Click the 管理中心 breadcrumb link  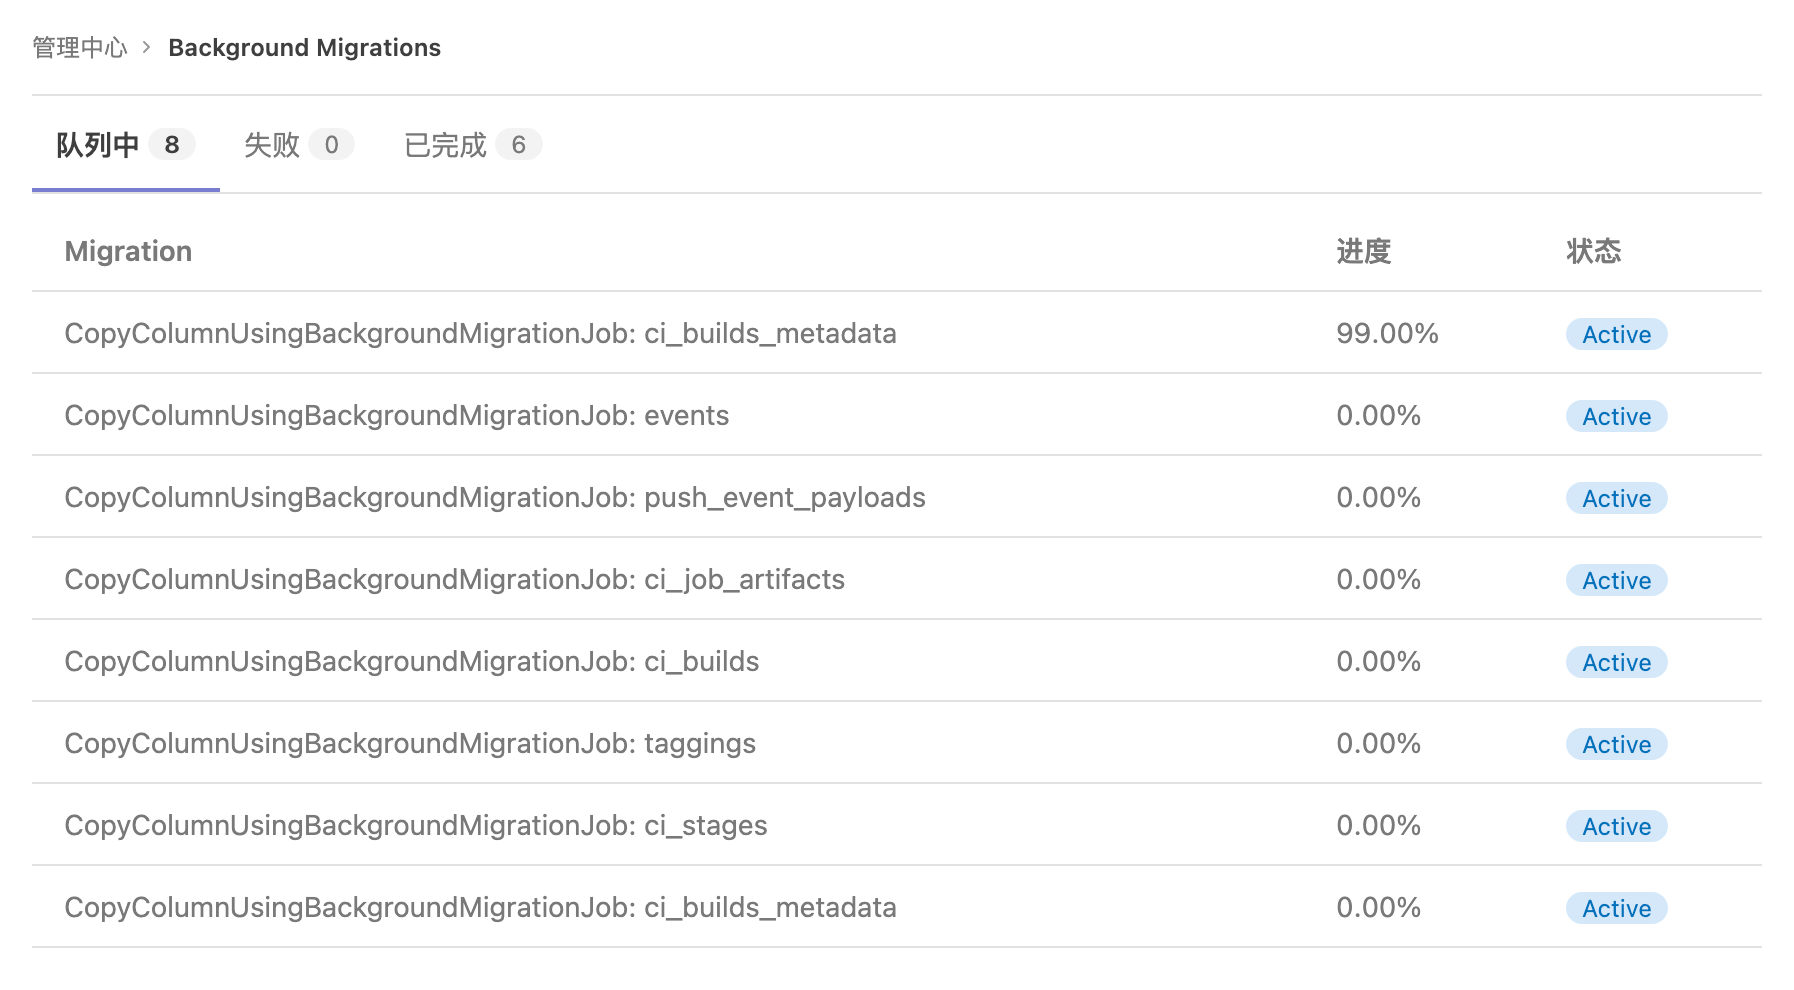[80, 48]
